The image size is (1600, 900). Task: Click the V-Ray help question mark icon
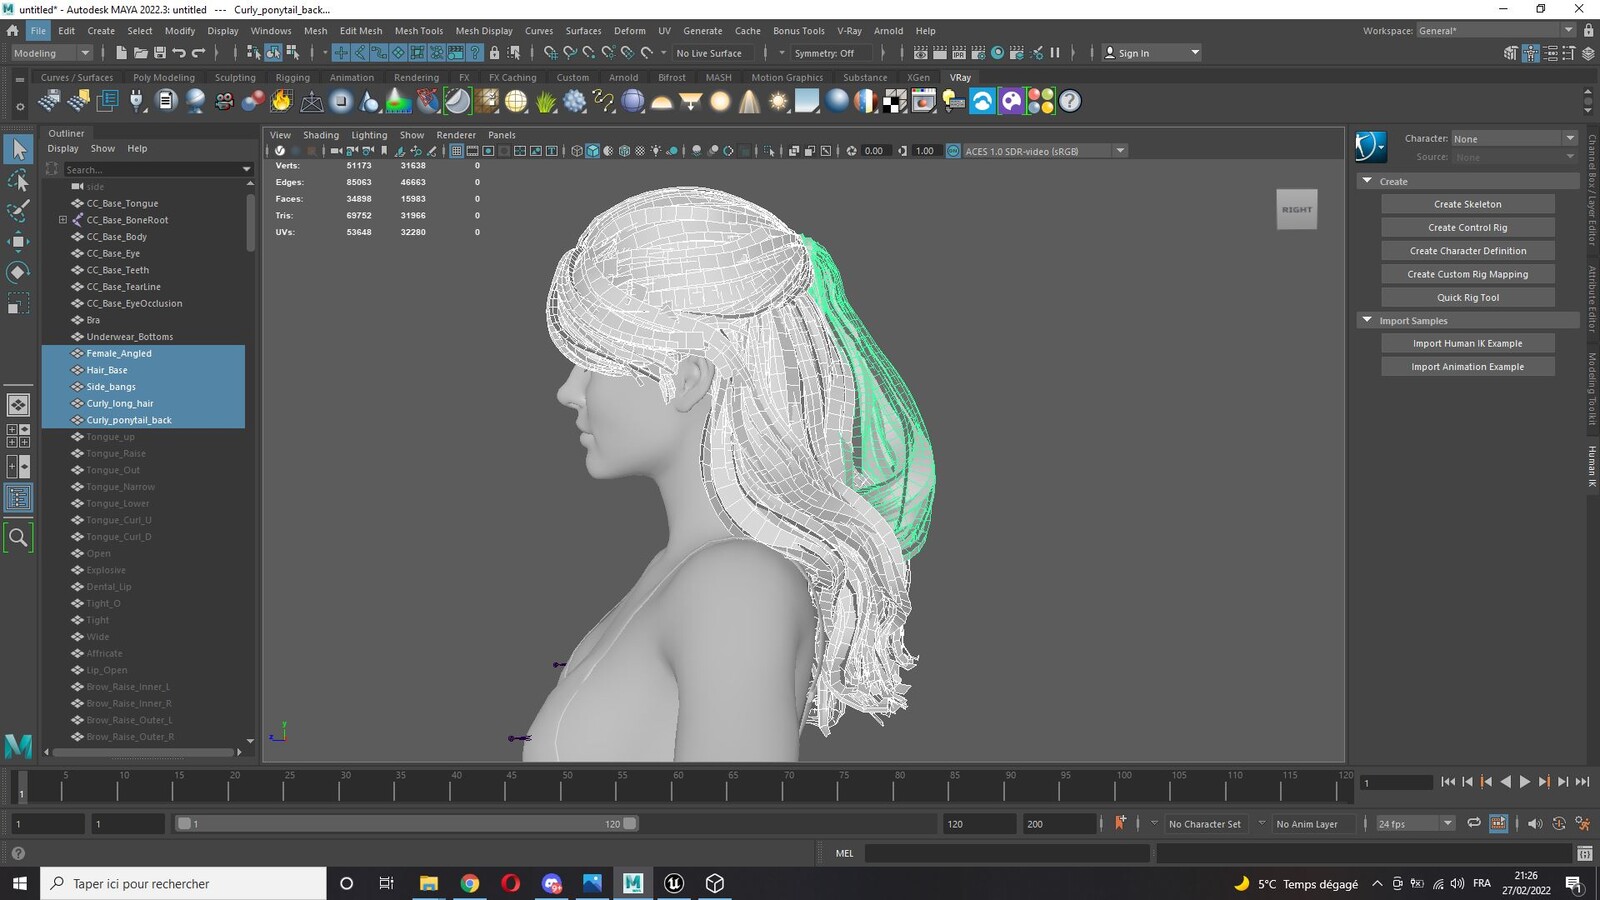click(x=1070, y=101)
